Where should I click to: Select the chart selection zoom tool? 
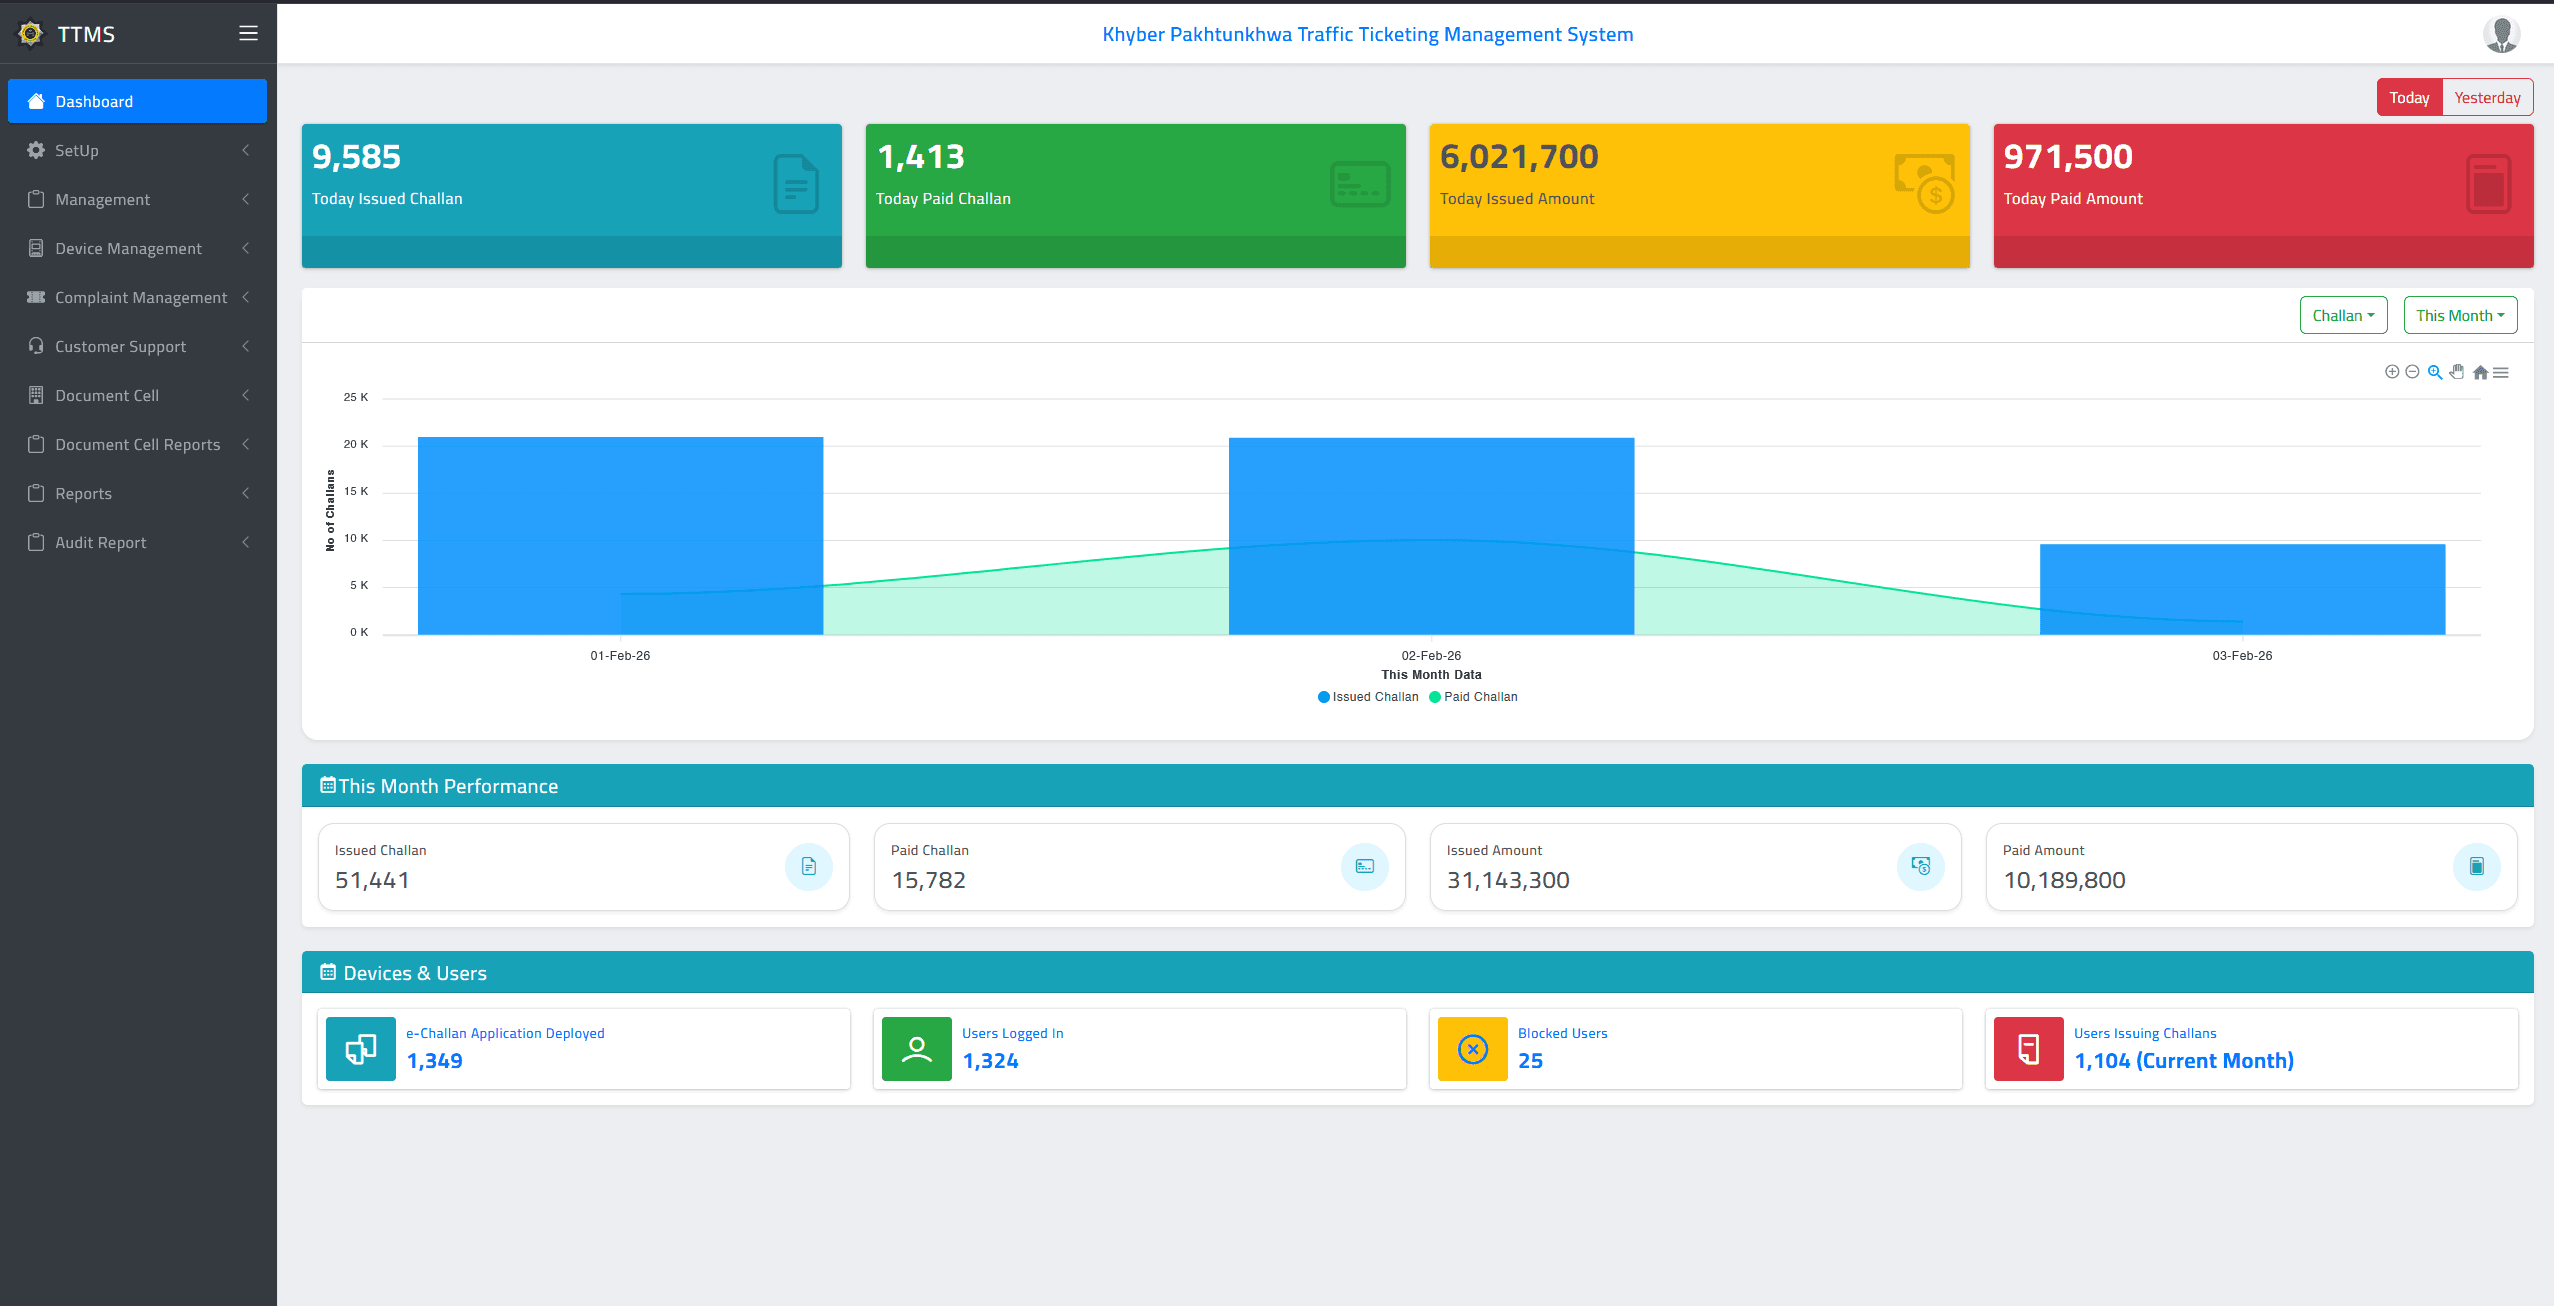tap(2435, 372)
